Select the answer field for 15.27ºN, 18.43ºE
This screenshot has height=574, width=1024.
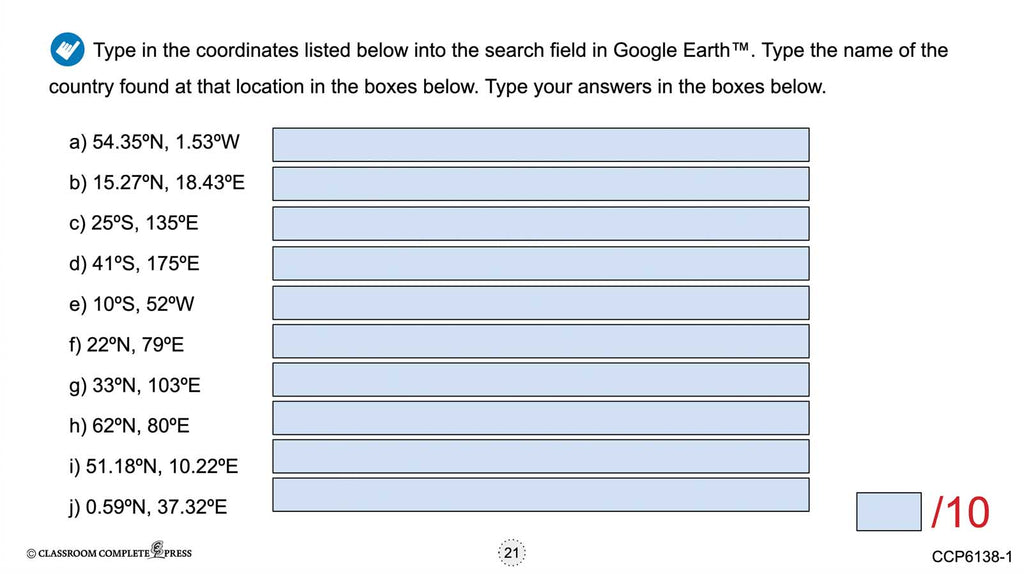(540, 184)
